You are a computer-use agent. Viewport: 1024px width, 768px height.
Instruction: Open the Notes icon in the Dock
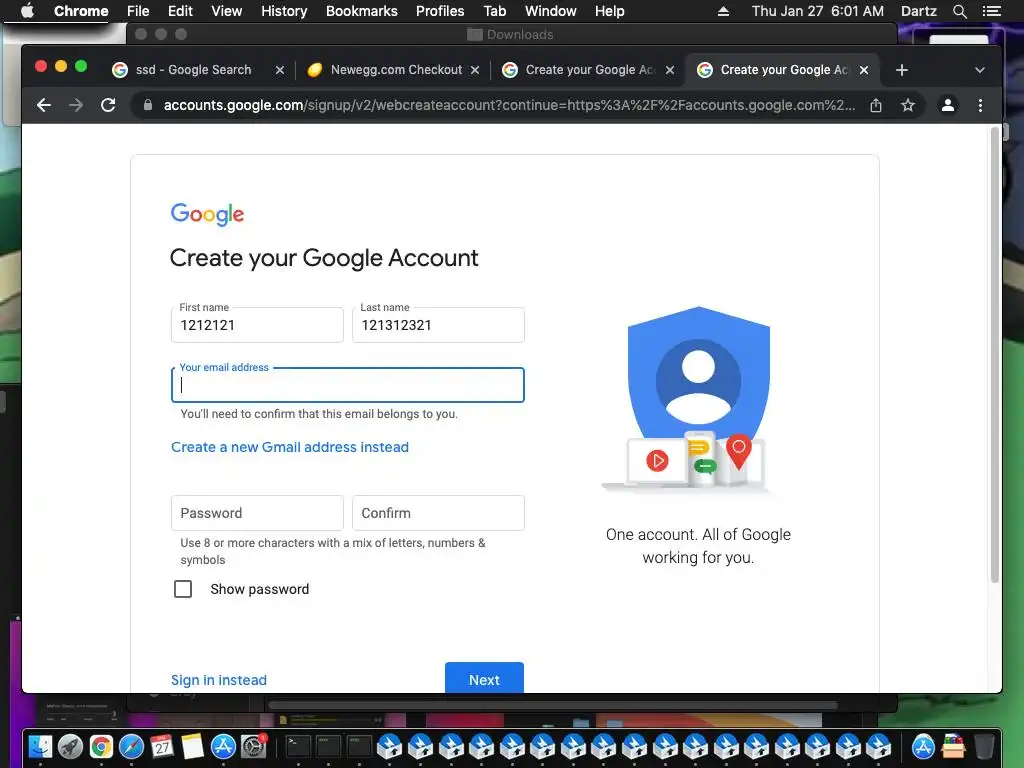click(x=193, y=746)
